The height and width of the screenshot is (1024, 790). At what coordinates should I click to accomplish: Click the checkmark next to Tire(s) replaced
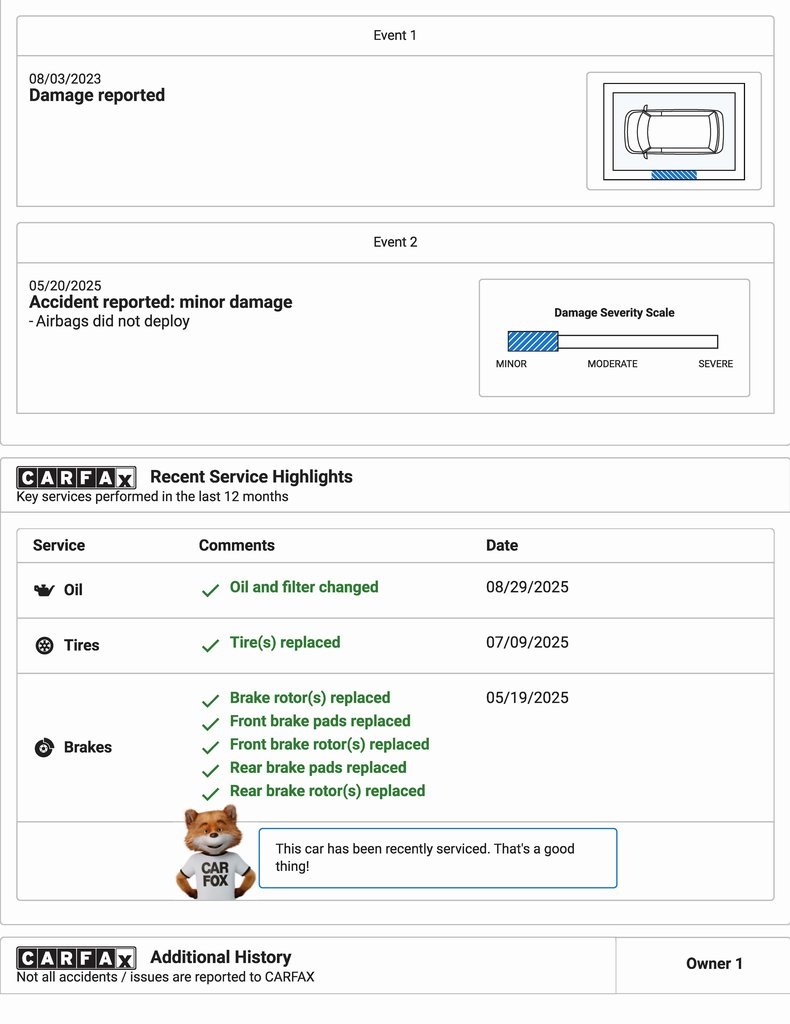tap(210, 645)
